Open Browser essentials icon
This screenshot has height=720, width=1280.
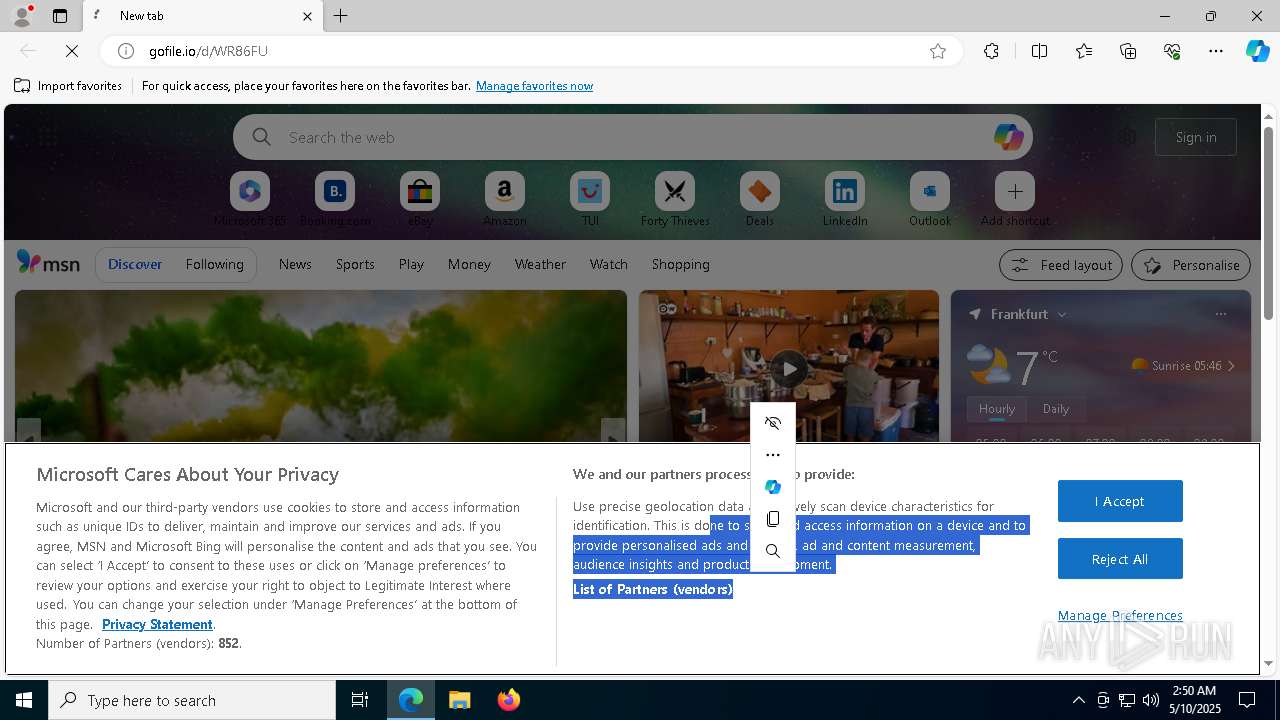[x=1172, y=51]
